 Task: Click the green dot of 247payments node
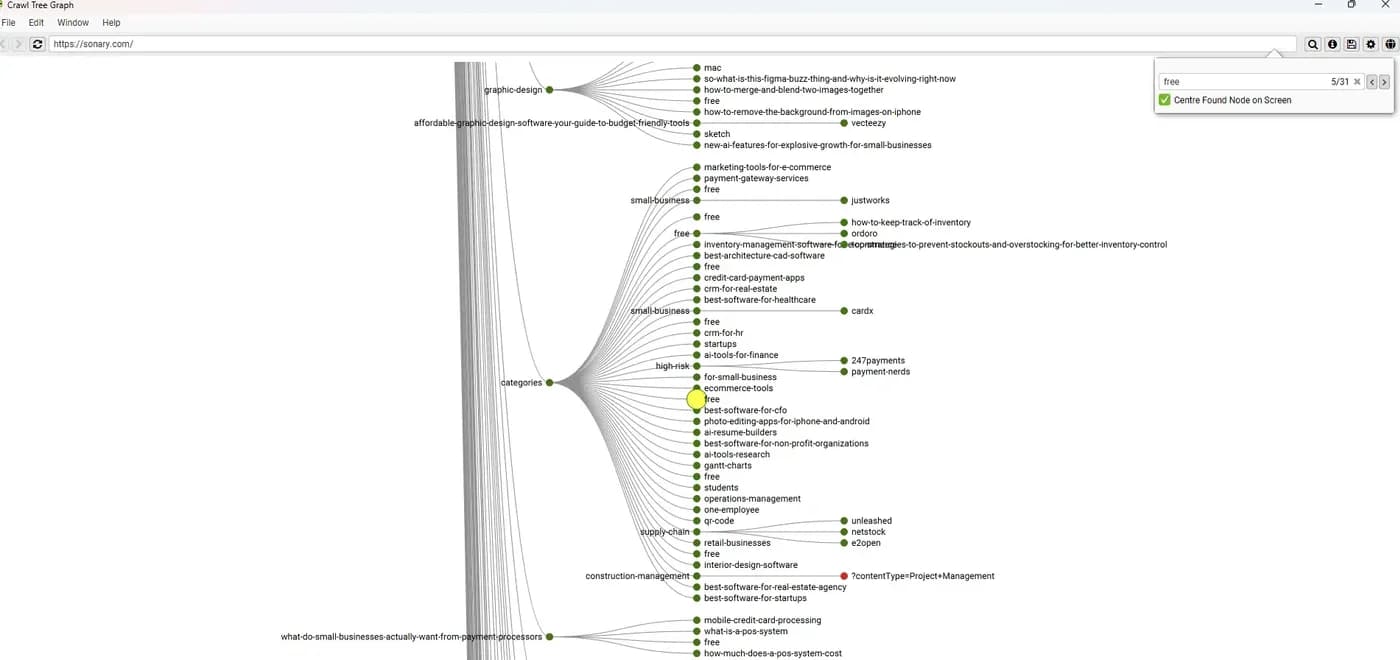click(844, 360)
